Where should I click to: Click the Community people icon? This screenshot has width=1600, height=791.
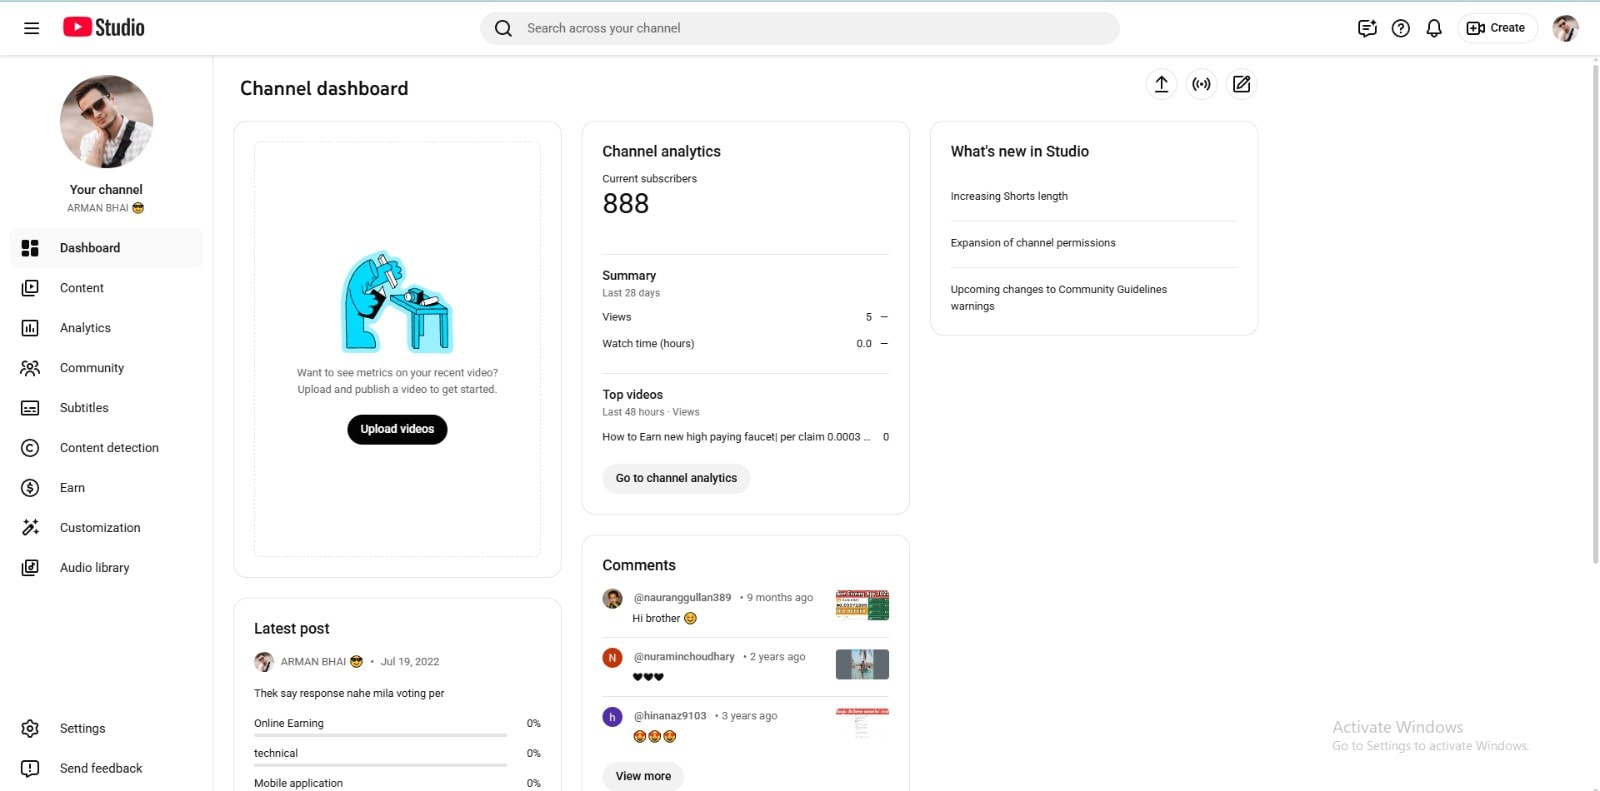pyautogui.click(x=30, y=368)
